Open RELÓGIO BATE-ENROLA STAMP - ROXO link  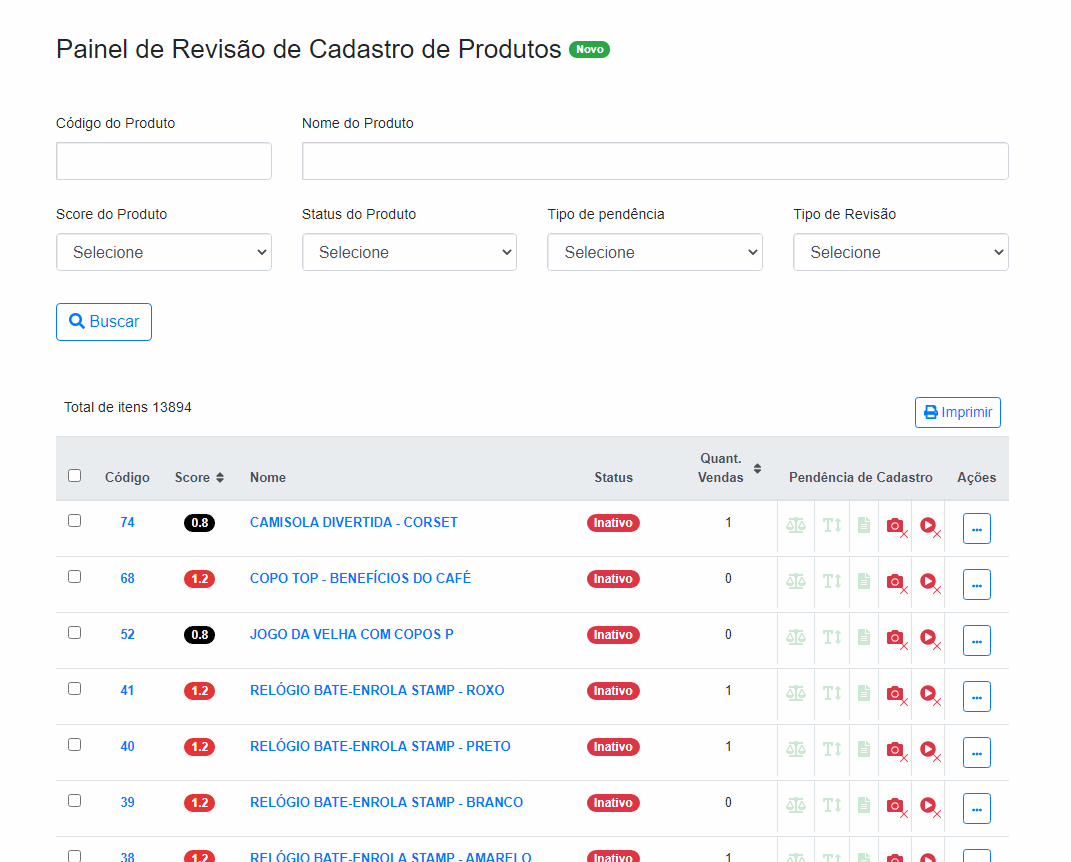click(x=377, y=691)
